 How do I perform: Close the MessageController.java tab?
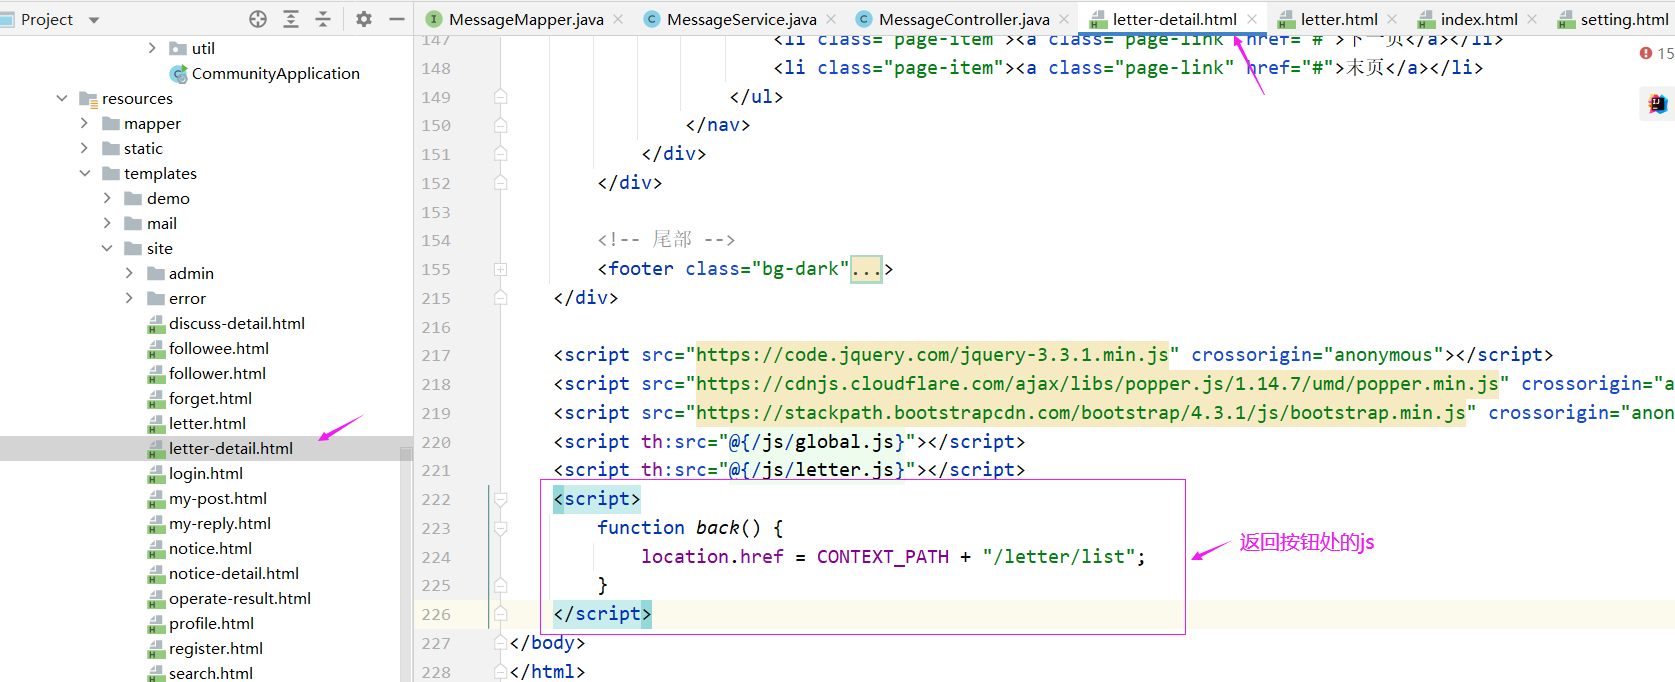1064,19
